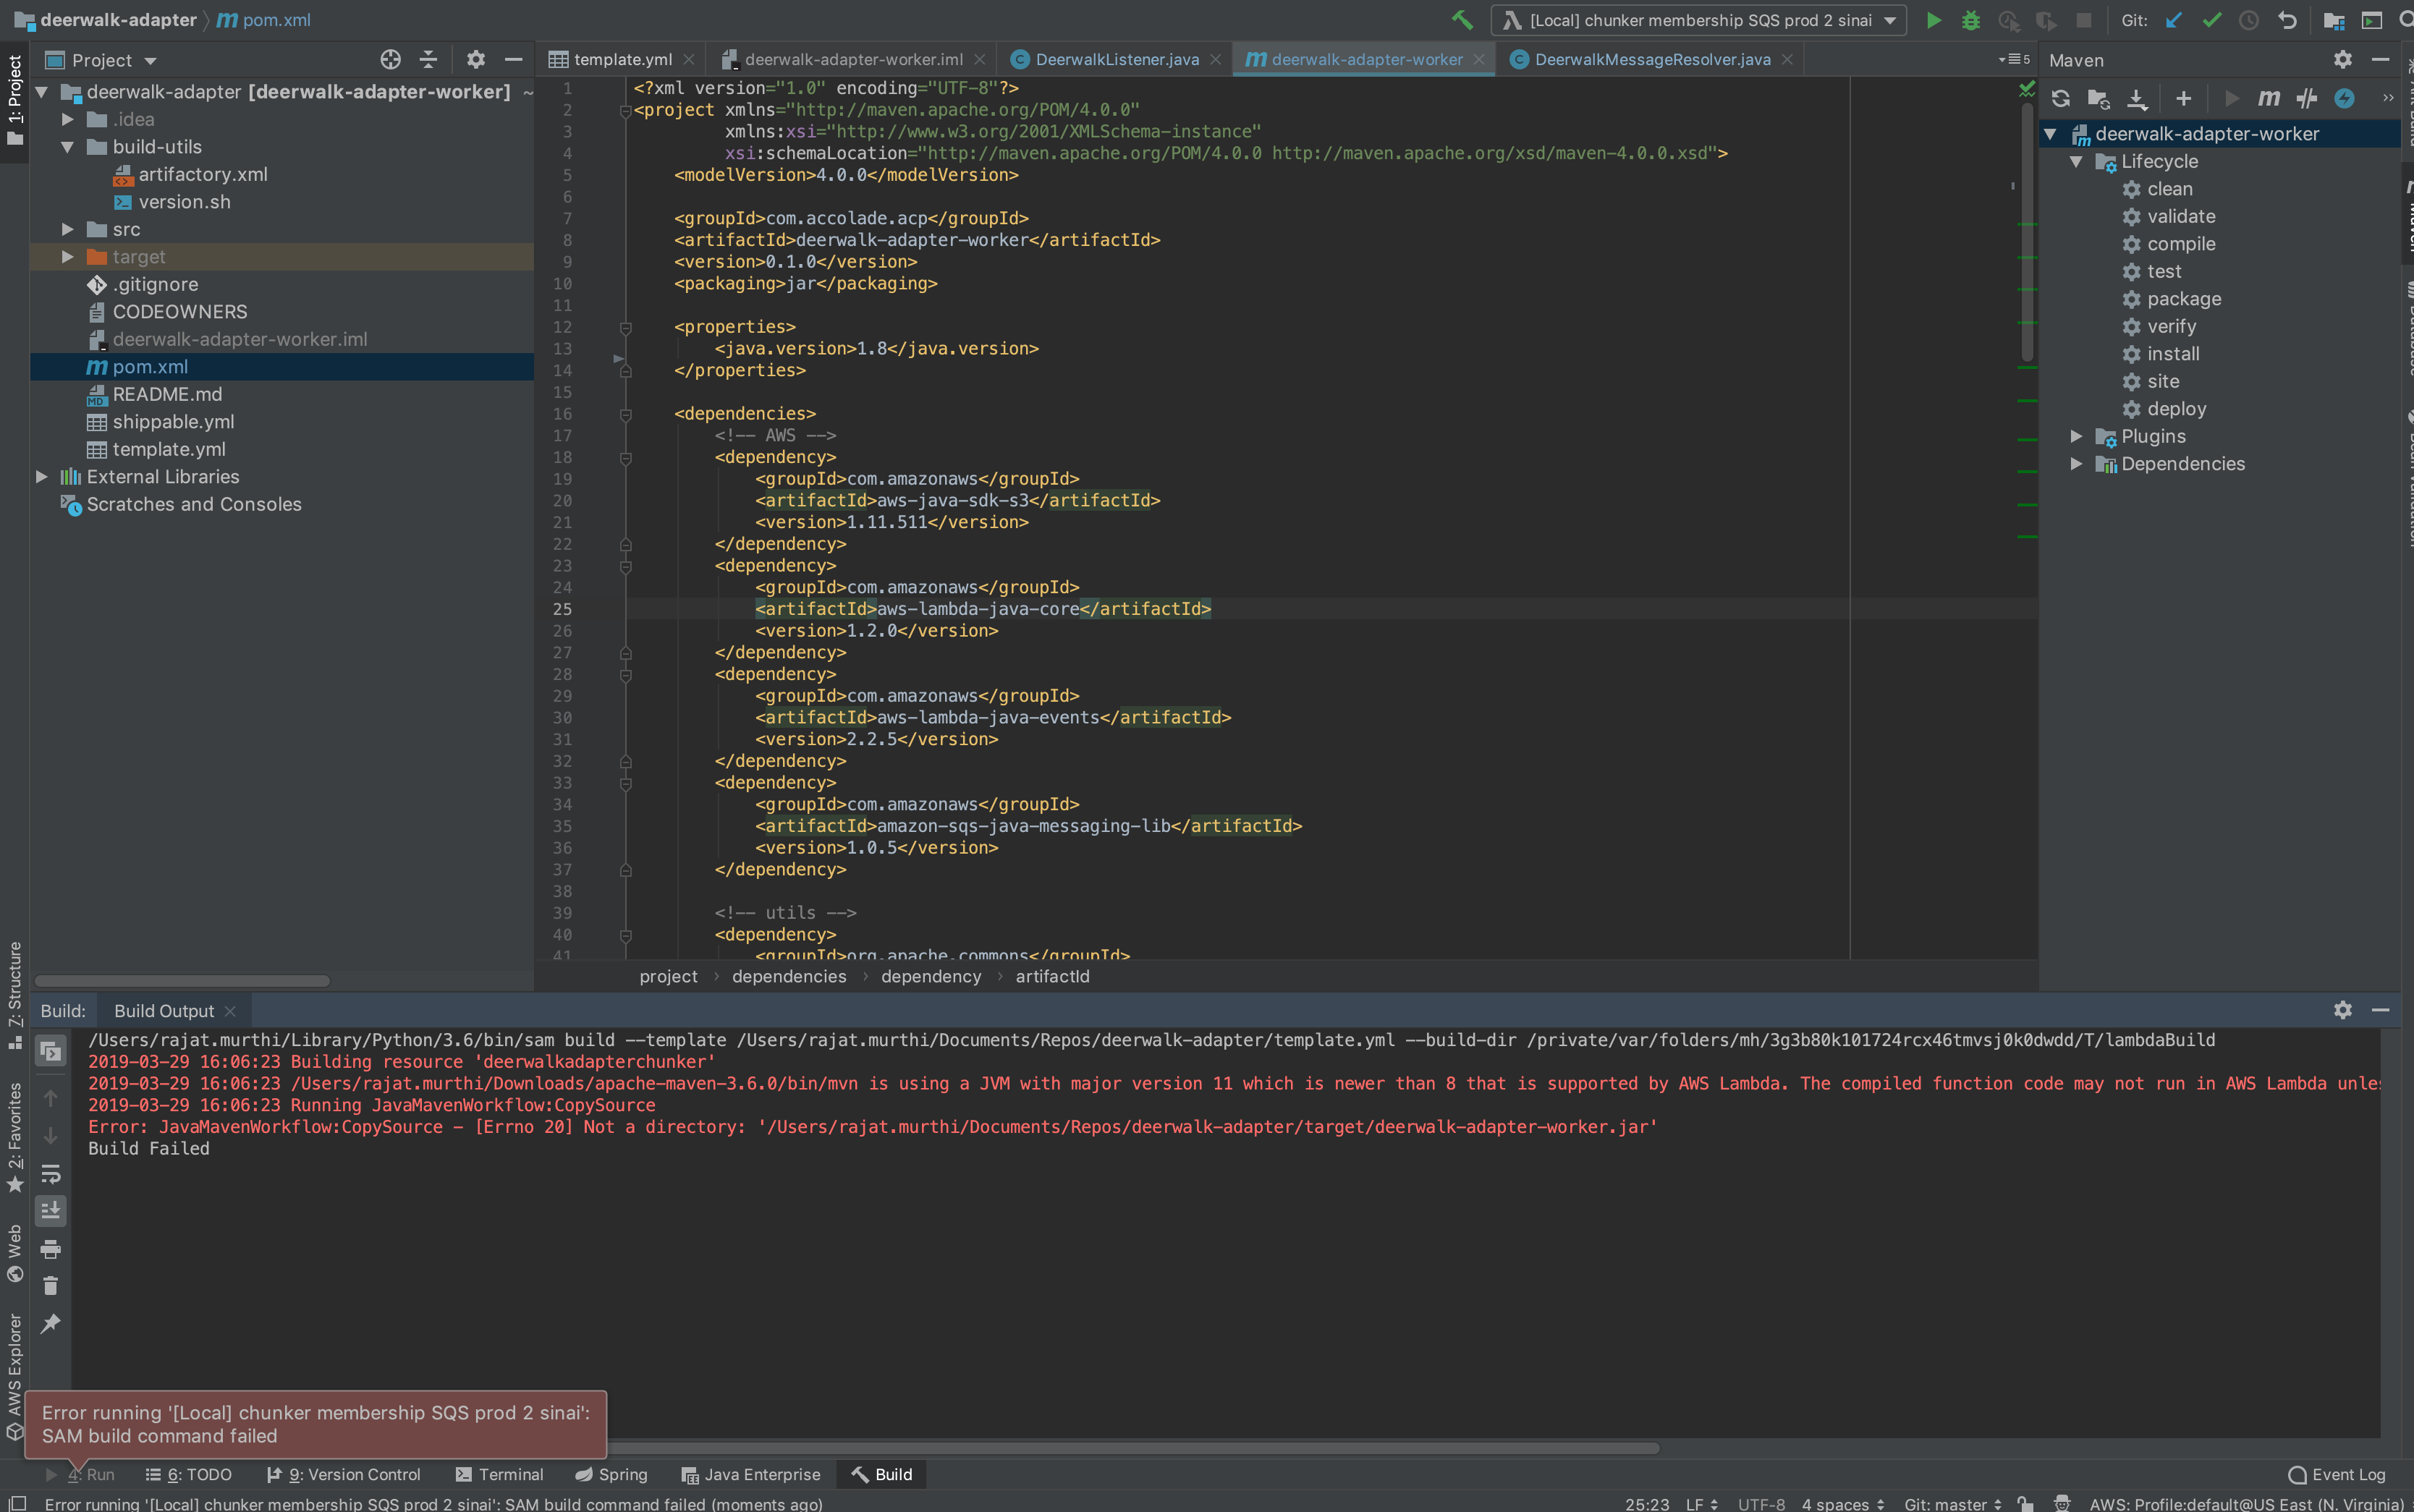
Task: Click the green Run button in toolbar
Action: 1933,20
